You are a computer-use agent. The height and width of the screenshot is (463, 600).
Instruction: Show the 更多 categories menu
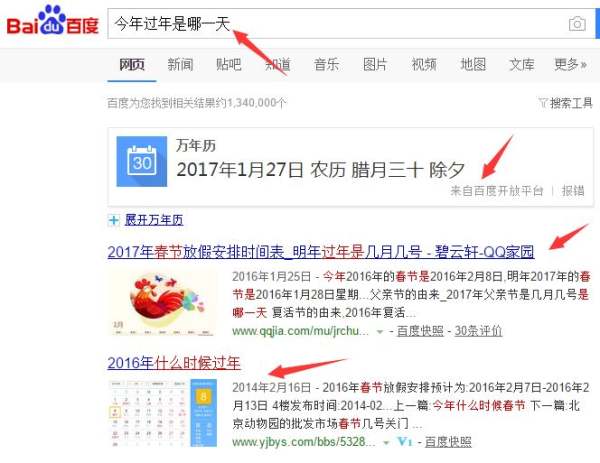[571, 64]
